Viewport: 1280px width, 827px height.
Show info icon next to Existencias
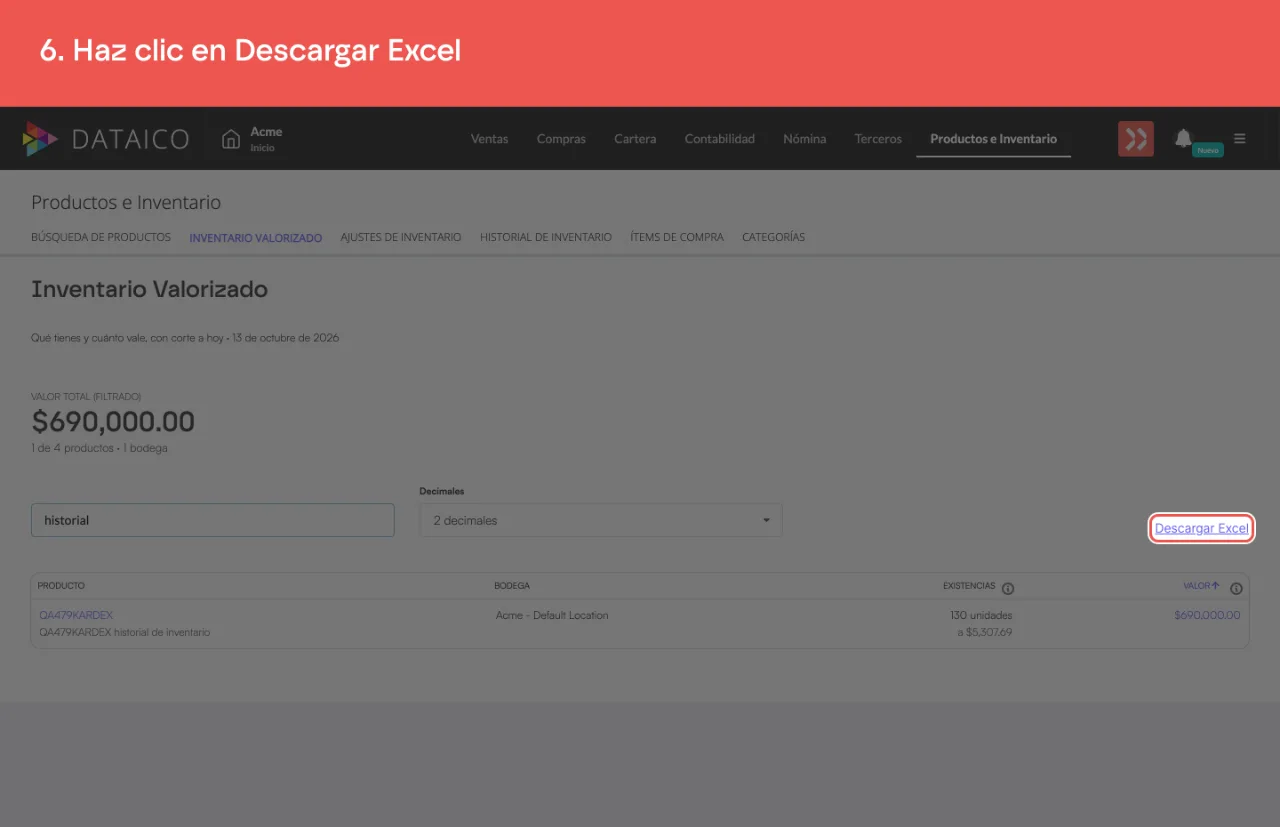[x=1008, y=588]
